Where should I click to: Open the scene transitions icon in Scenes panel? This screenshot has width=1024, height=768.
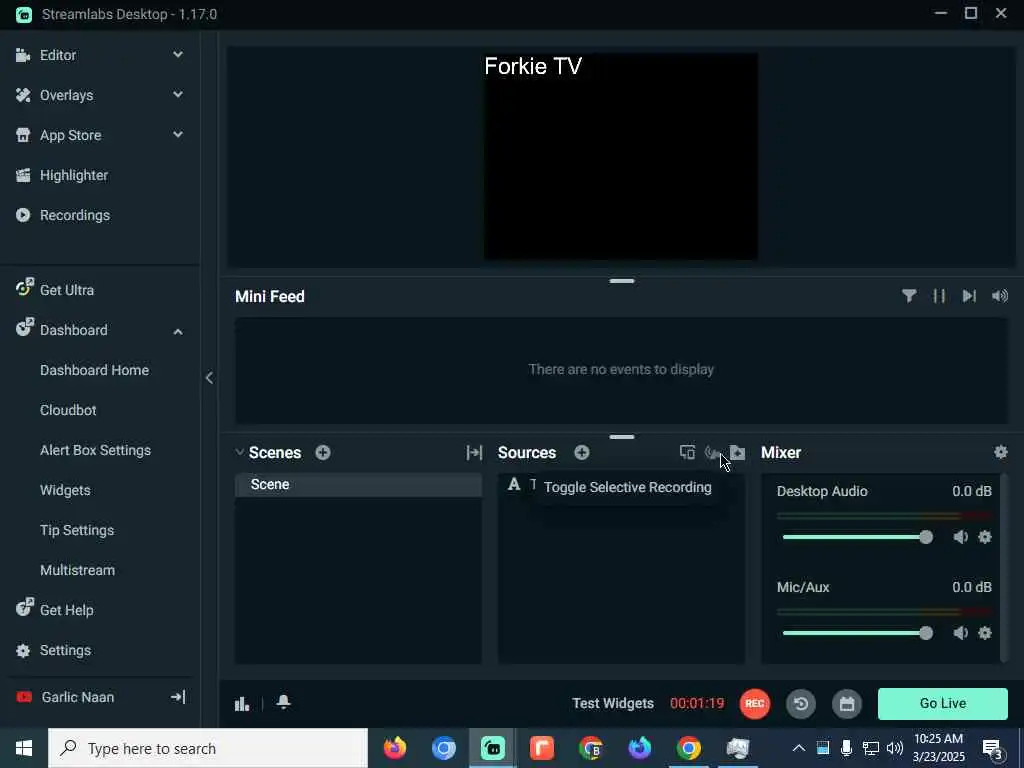[x=474, y=453]
